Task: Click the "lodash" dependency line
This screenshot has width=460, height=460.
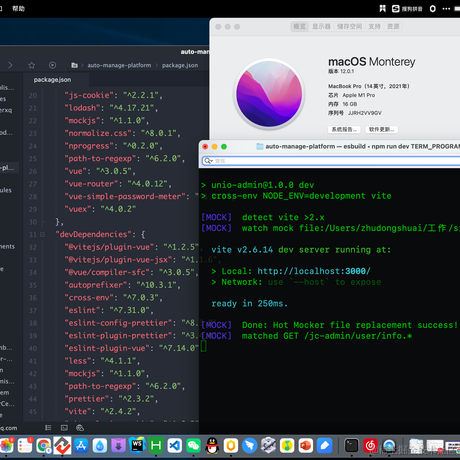Action: [x=111, y=108]
